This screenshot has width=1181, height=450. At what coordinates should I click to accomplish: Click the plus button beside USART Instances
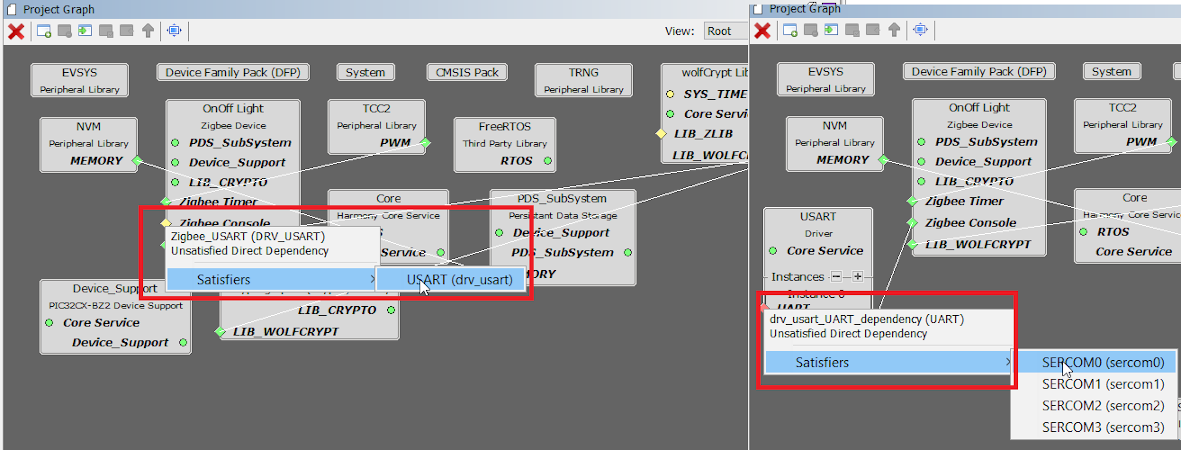856,276
